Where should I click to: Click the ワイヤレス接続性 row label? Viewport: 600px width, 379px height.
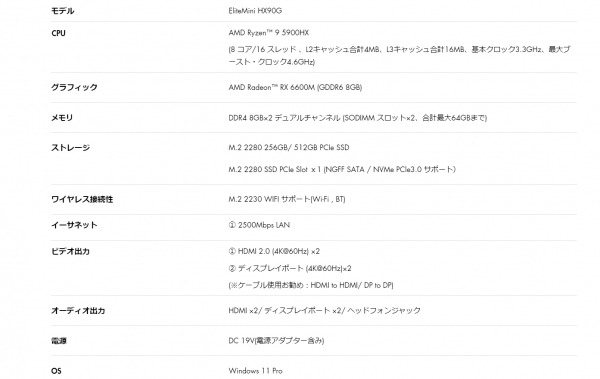pos(82,199)
